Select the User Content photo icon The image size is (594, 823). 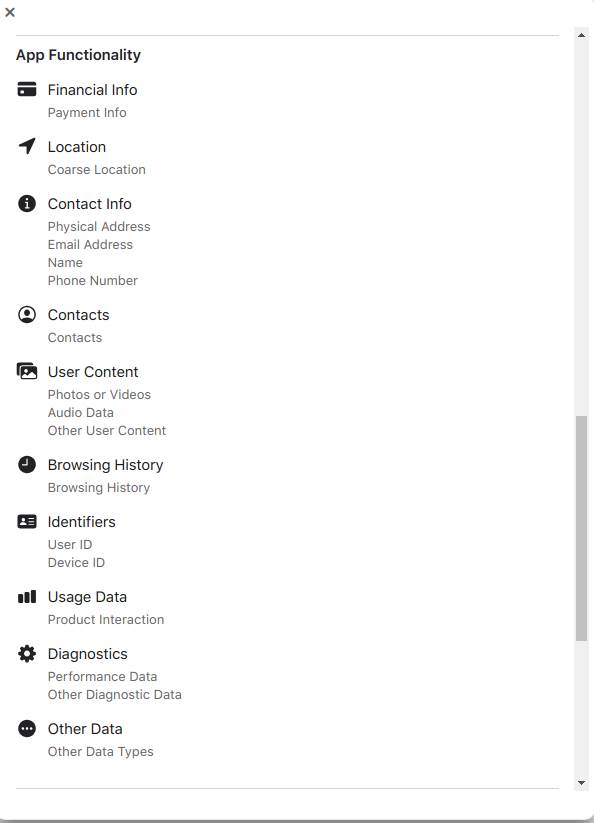28,371
